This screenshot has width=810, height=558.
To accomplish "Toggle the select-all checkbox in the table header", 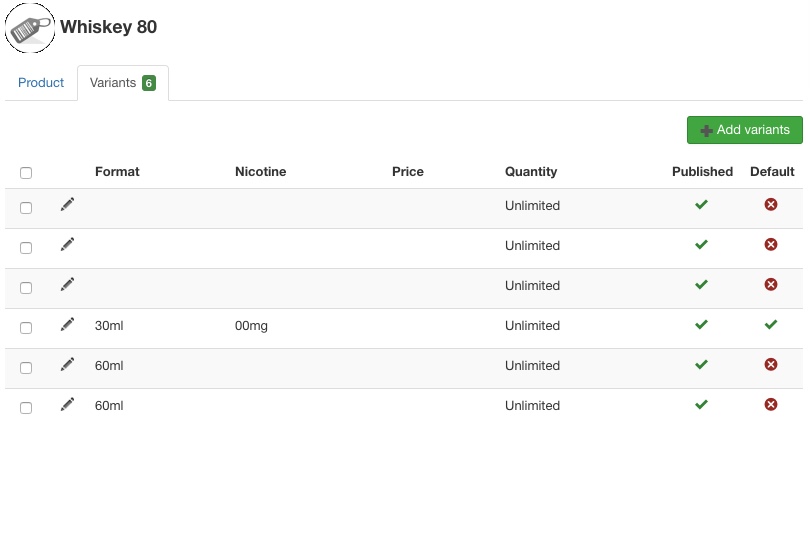I will point(26,173).
